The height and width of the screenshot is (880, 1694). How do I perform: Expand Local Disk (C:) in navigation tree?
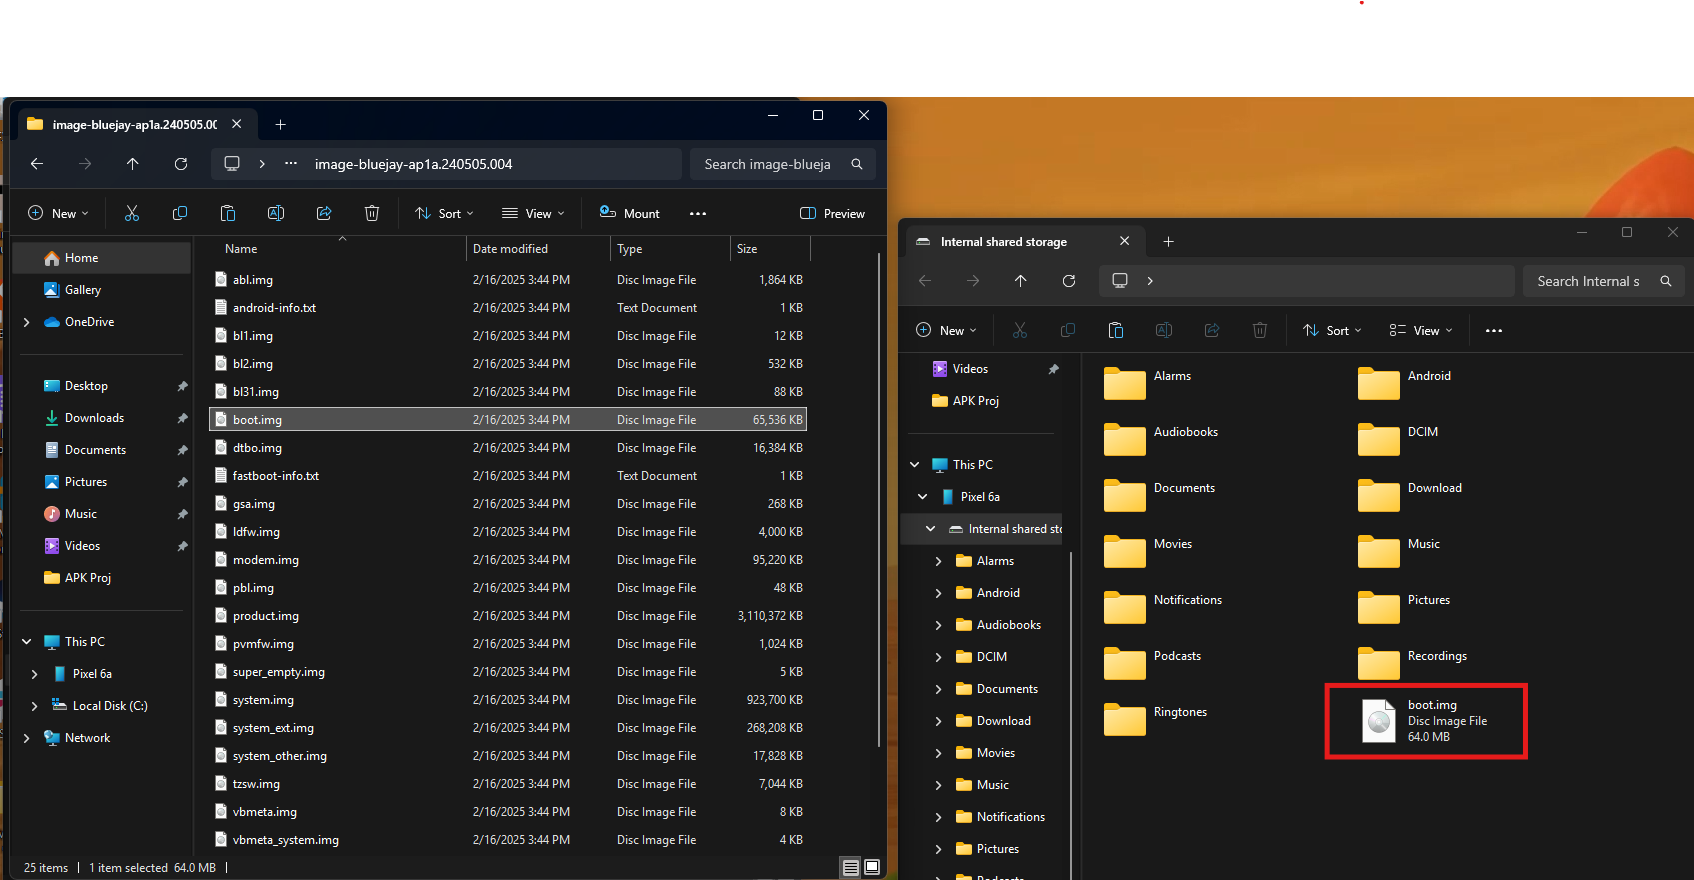[x=35, y=706]
